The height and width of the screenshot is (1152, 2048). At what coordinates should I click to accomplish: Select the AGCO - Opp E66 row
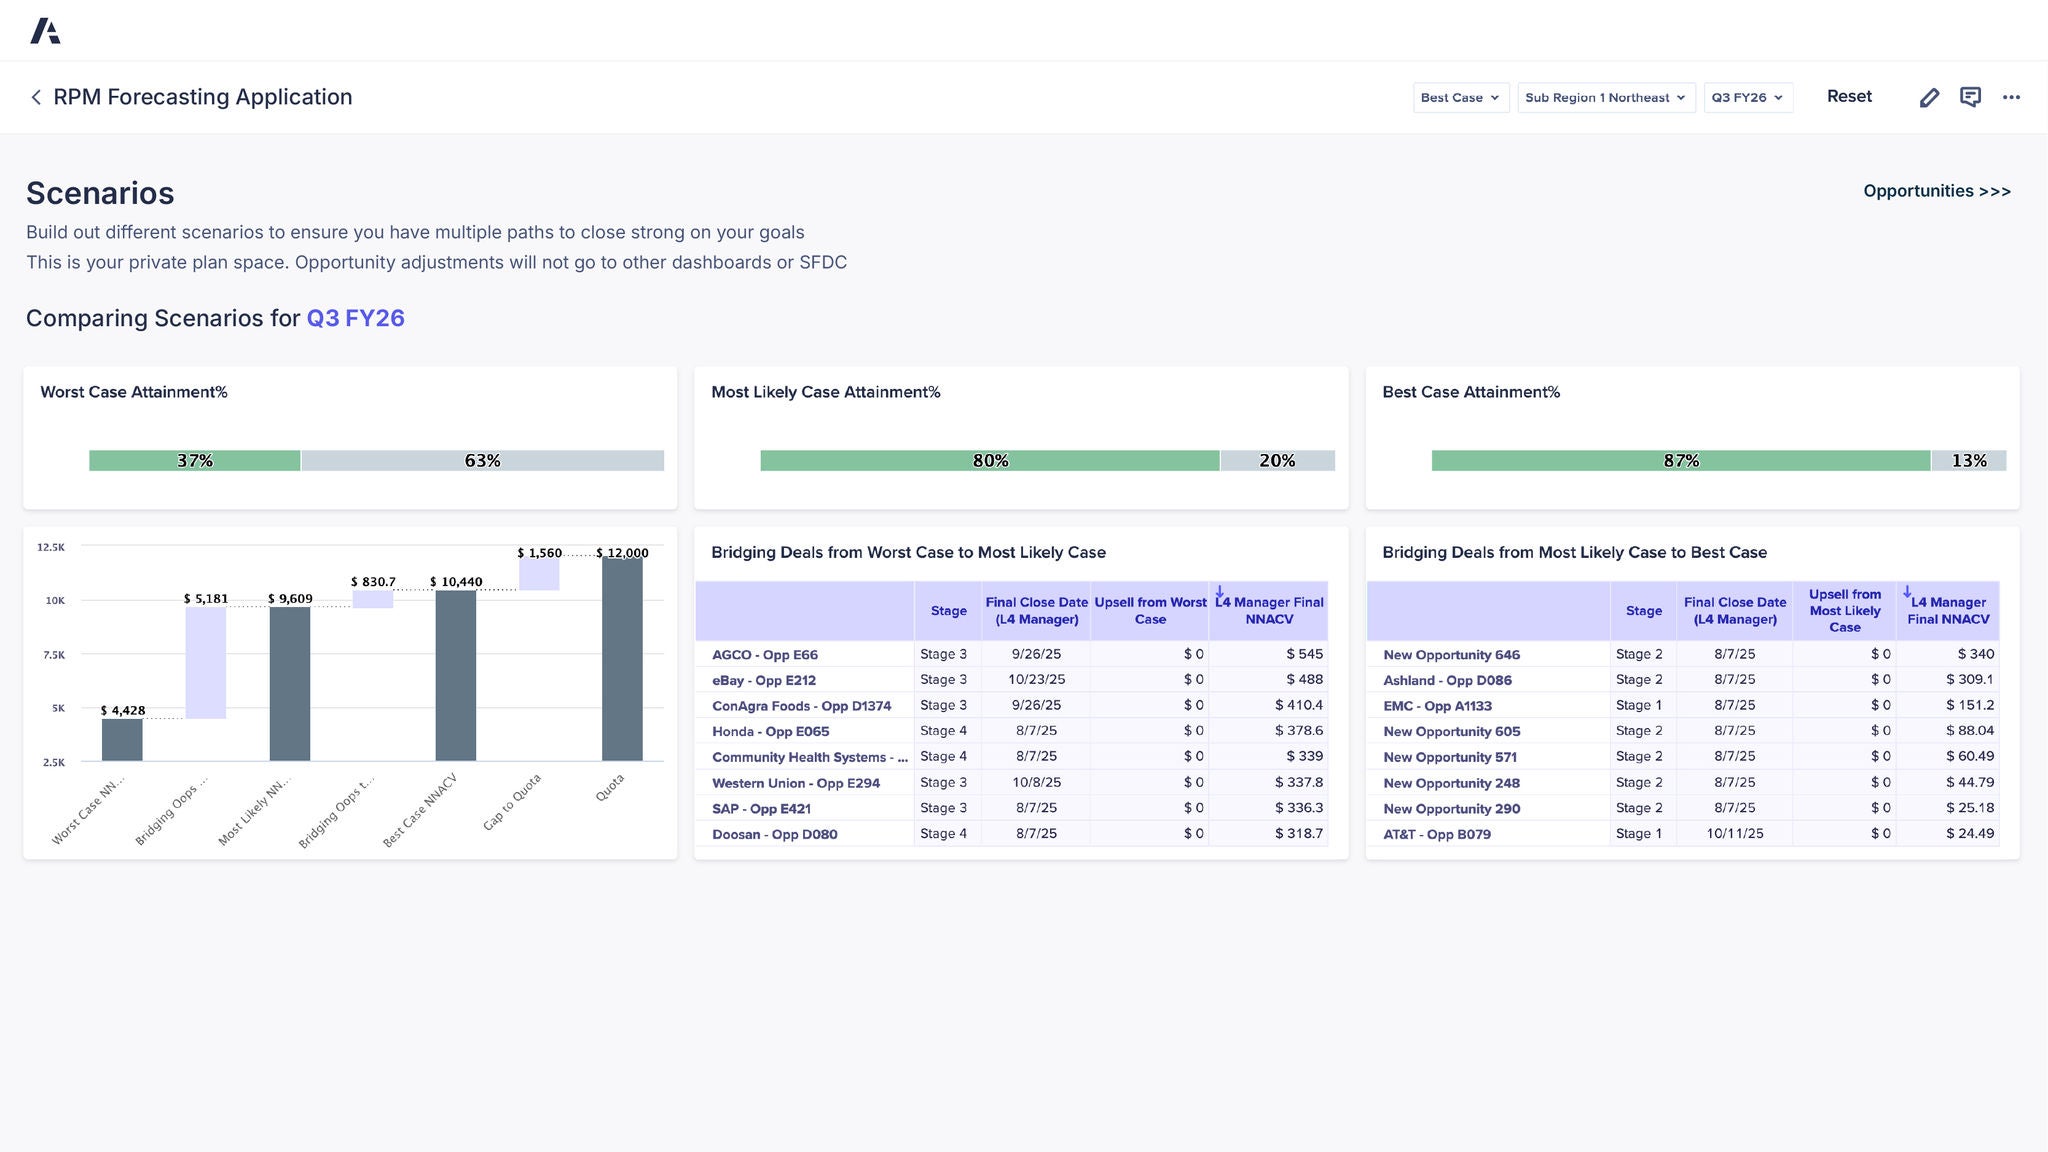point(765,654)
